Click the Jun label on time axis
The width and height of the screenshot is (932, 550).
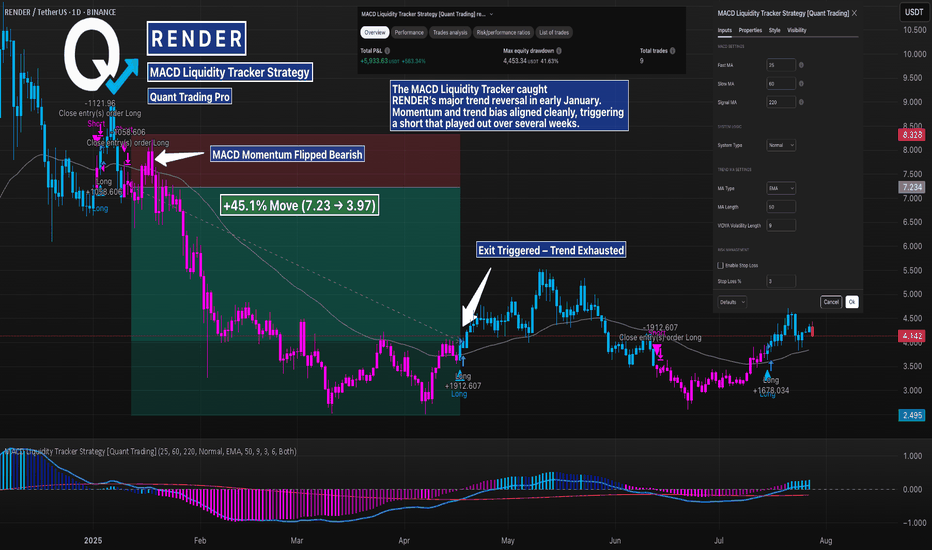pyautogui.click(x=615, y=540)
